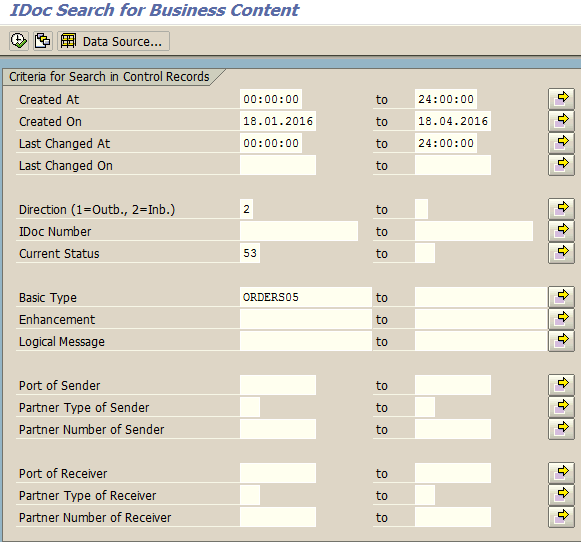Open the Data Source... button
This screenshot has height=542, width=581.
click(x=113, y=41)
